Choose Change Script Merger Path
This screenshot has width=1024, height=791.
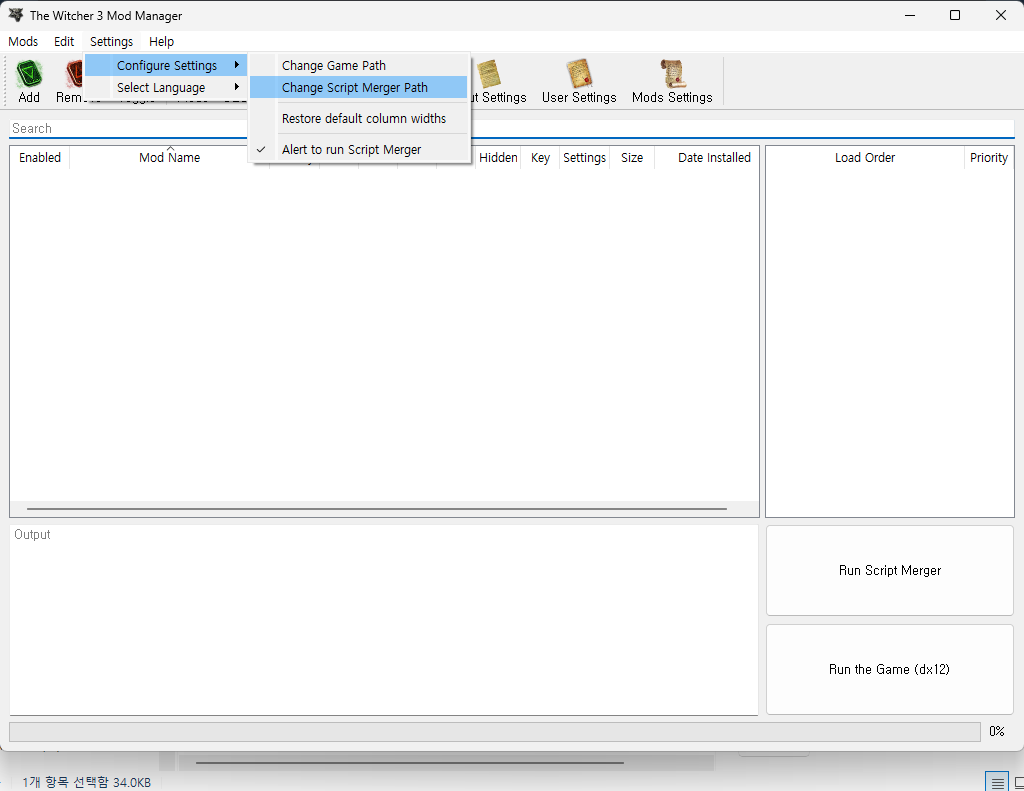(x=359, y=88)
